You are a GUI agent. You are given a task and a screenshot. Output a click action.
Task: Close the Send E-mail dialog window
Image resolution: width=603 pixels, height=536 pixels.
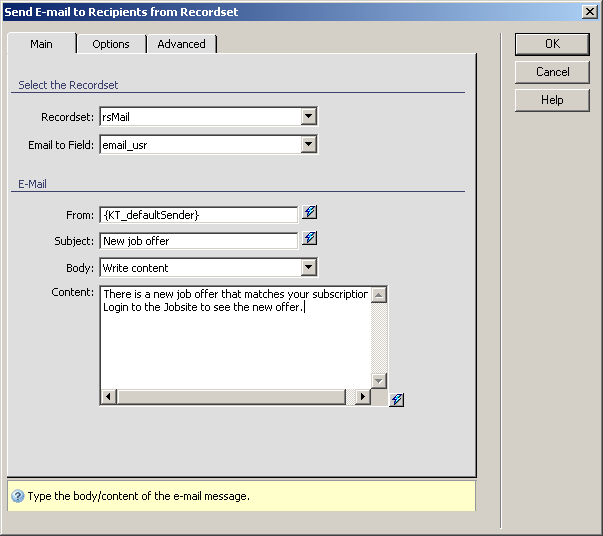[590, 10]
